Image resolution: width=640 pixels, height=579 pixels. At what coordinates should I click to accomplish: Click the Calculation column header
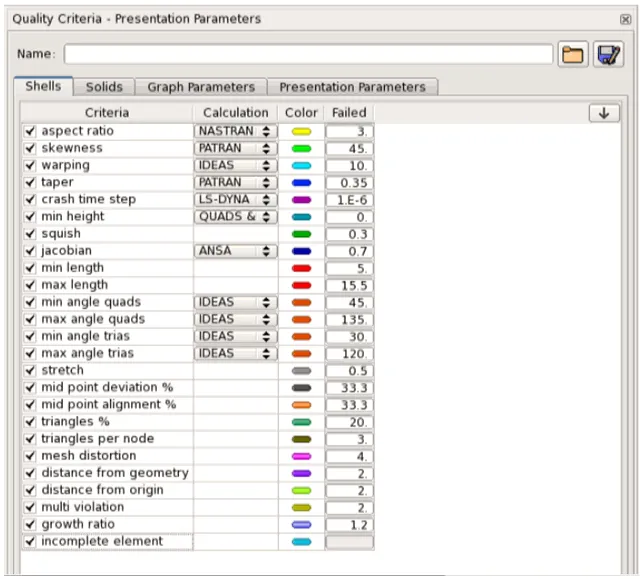(236, 113)
